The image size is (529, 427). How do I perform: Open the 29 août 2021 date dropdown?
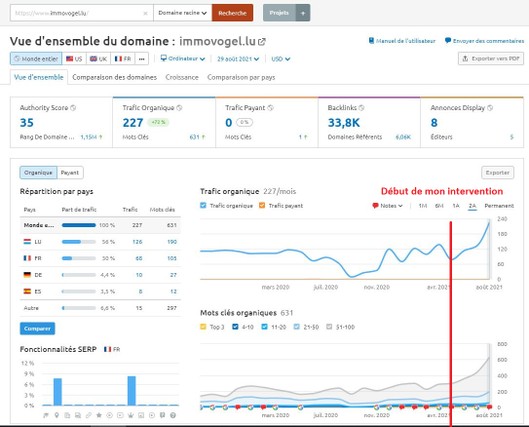tap(238, 59)
